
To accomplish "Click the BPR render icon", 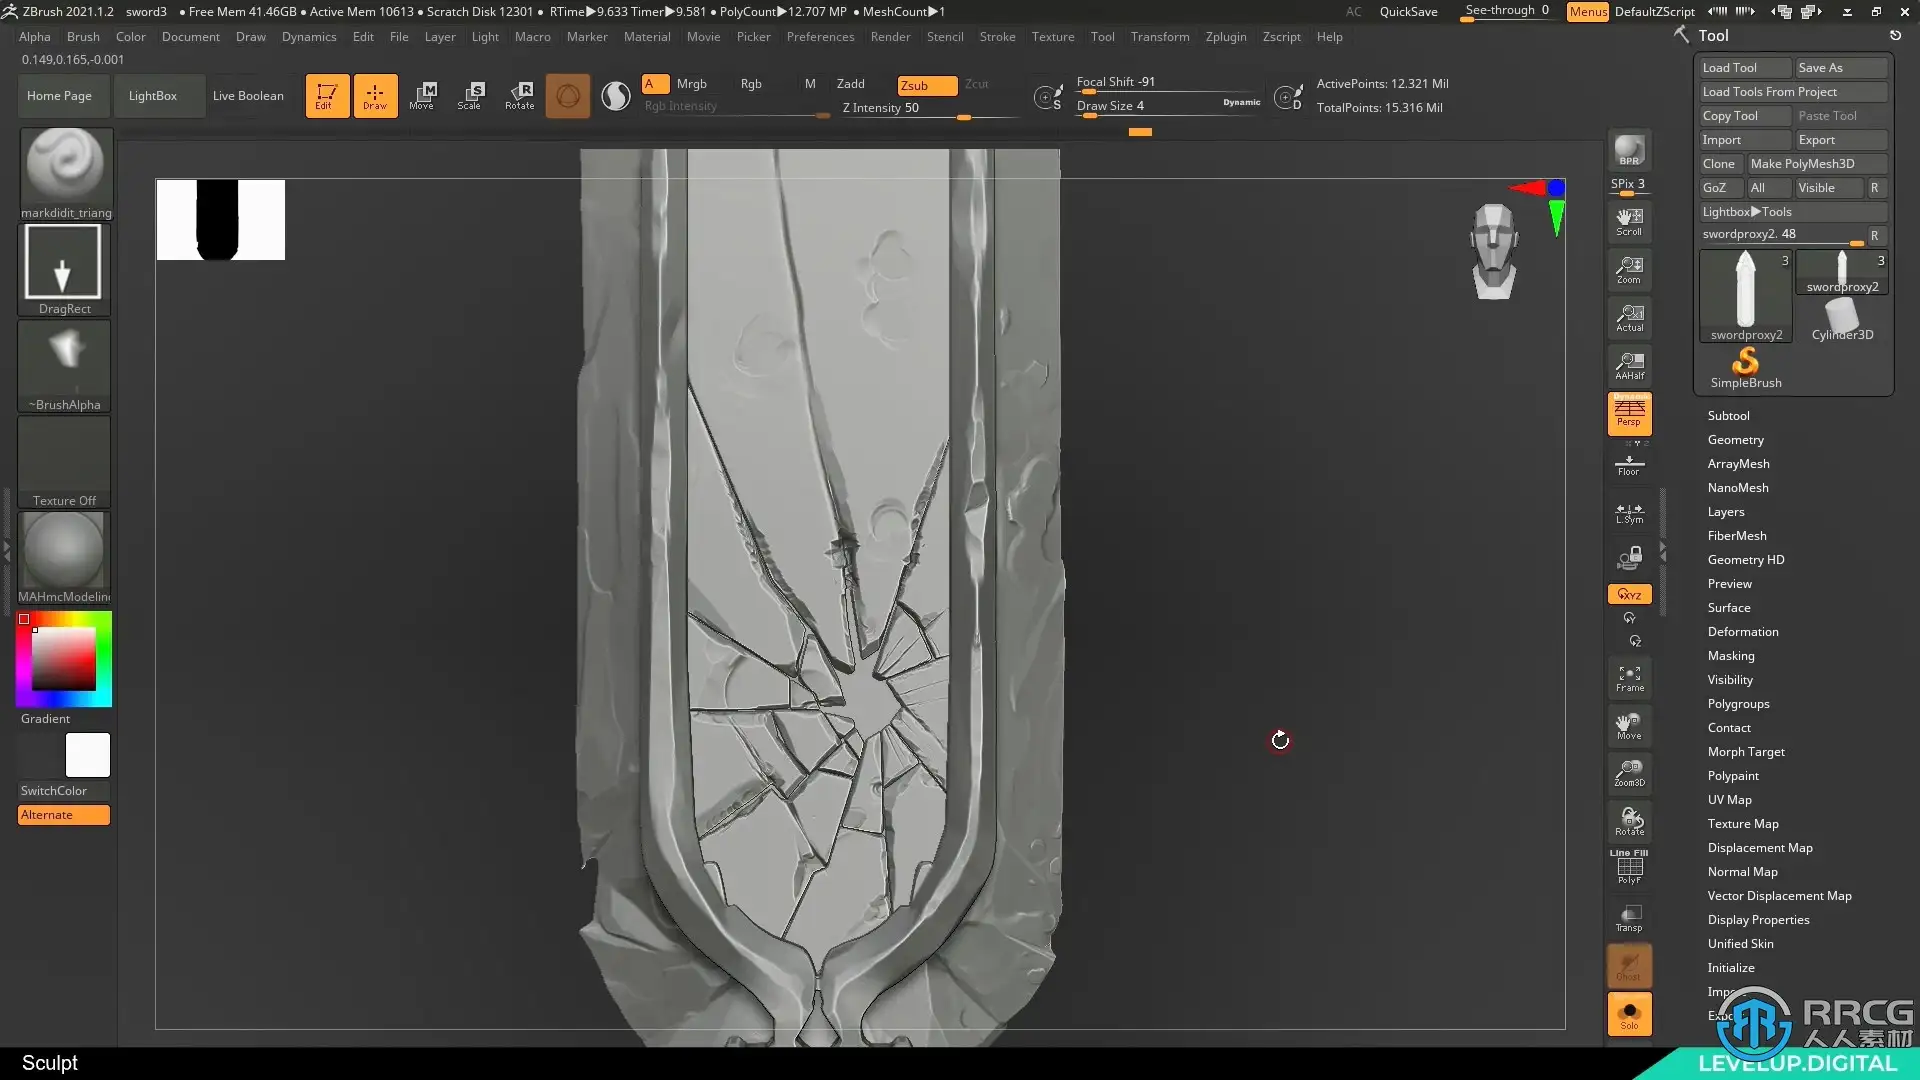I will pos(1629,150).
